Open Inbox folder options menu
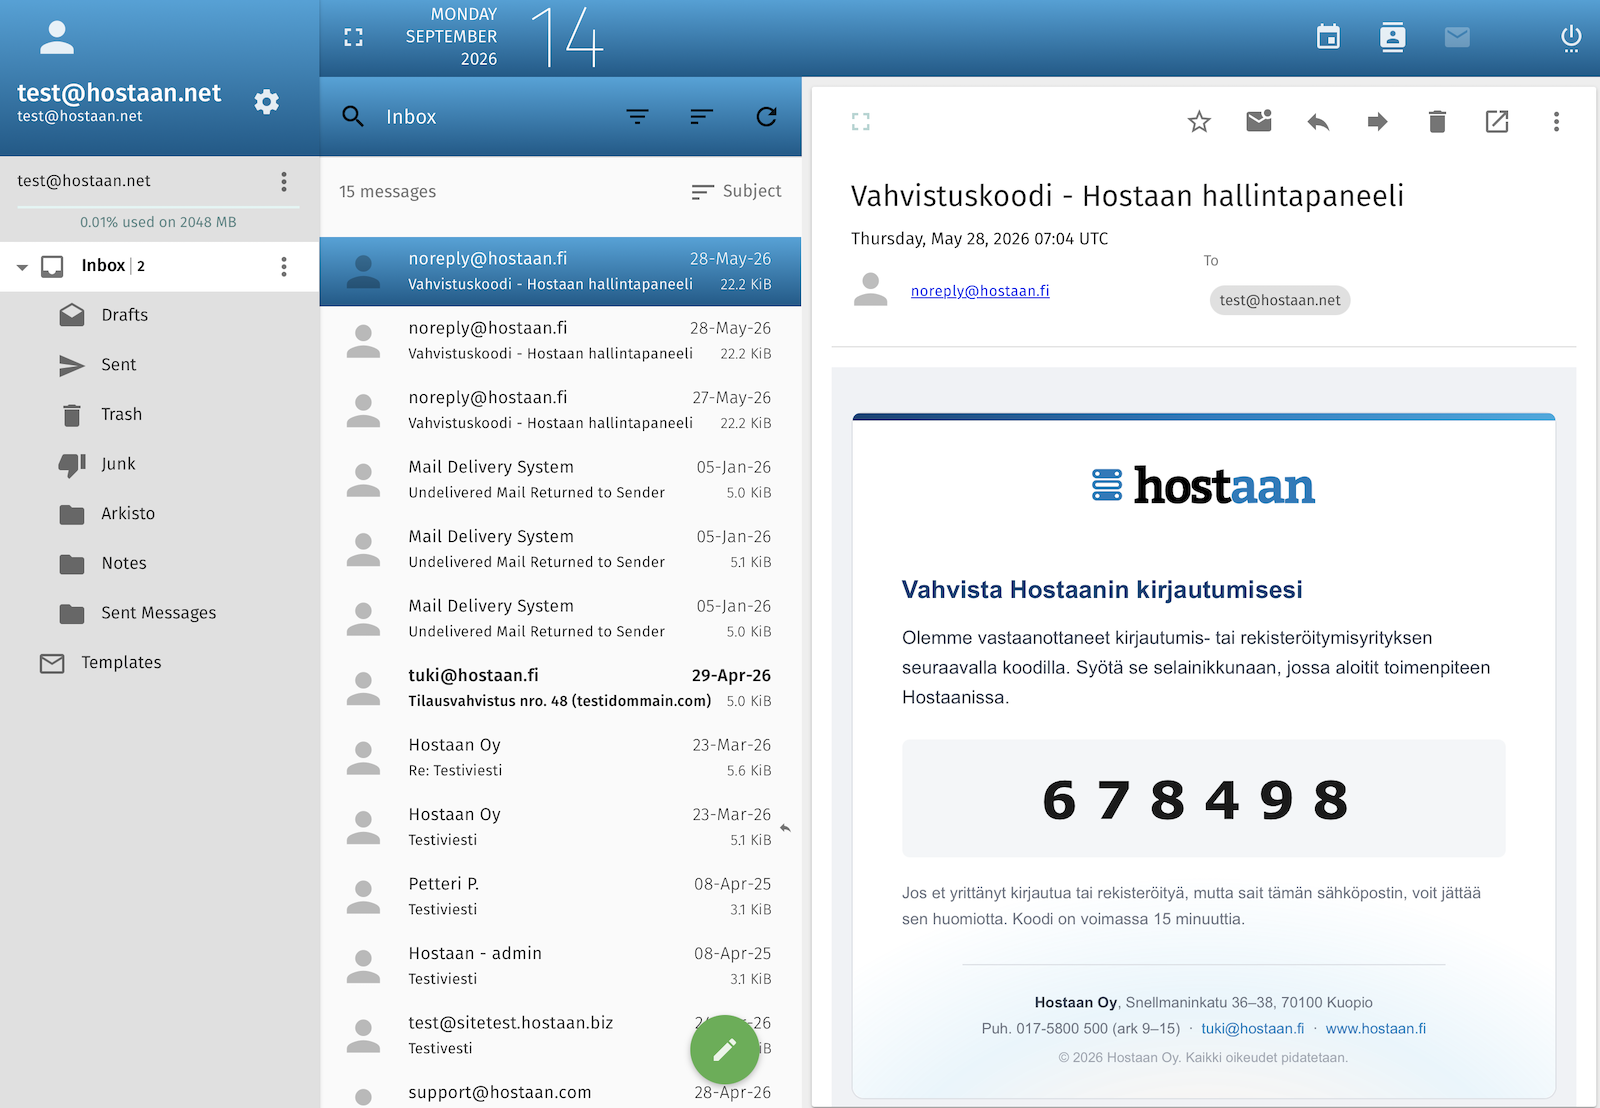The image size is (1600, 1108). tap(284, 266)
